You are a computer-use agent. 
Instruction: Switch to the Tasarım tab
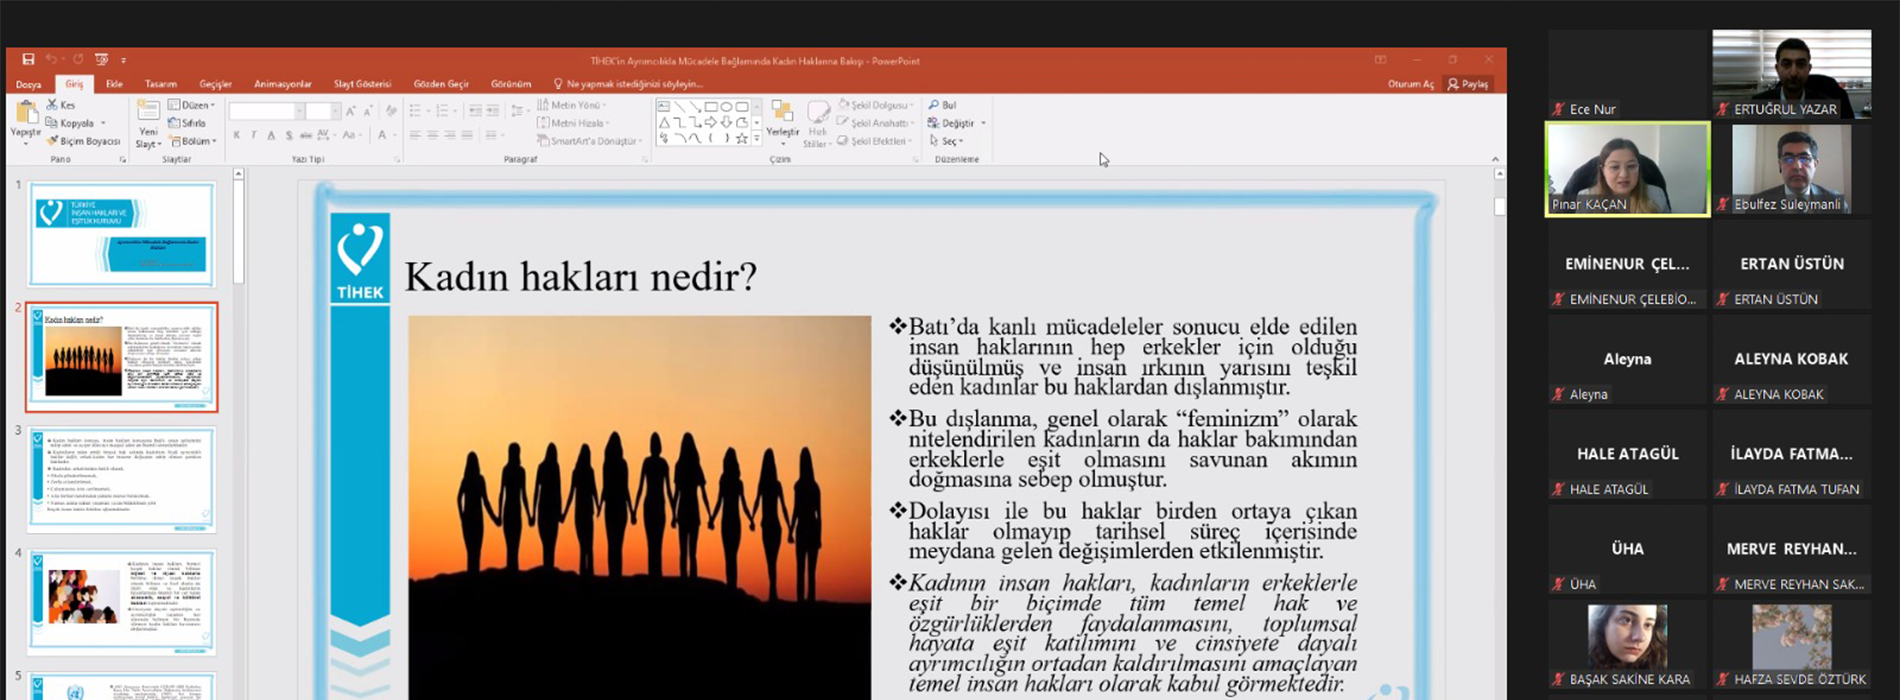pos(160,84)
